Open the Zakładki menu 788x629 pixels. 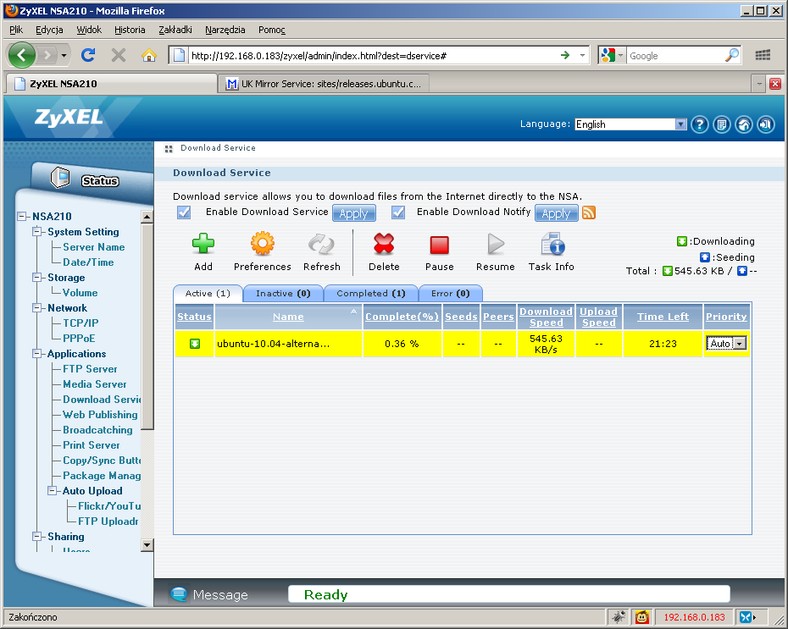(176, 30)
